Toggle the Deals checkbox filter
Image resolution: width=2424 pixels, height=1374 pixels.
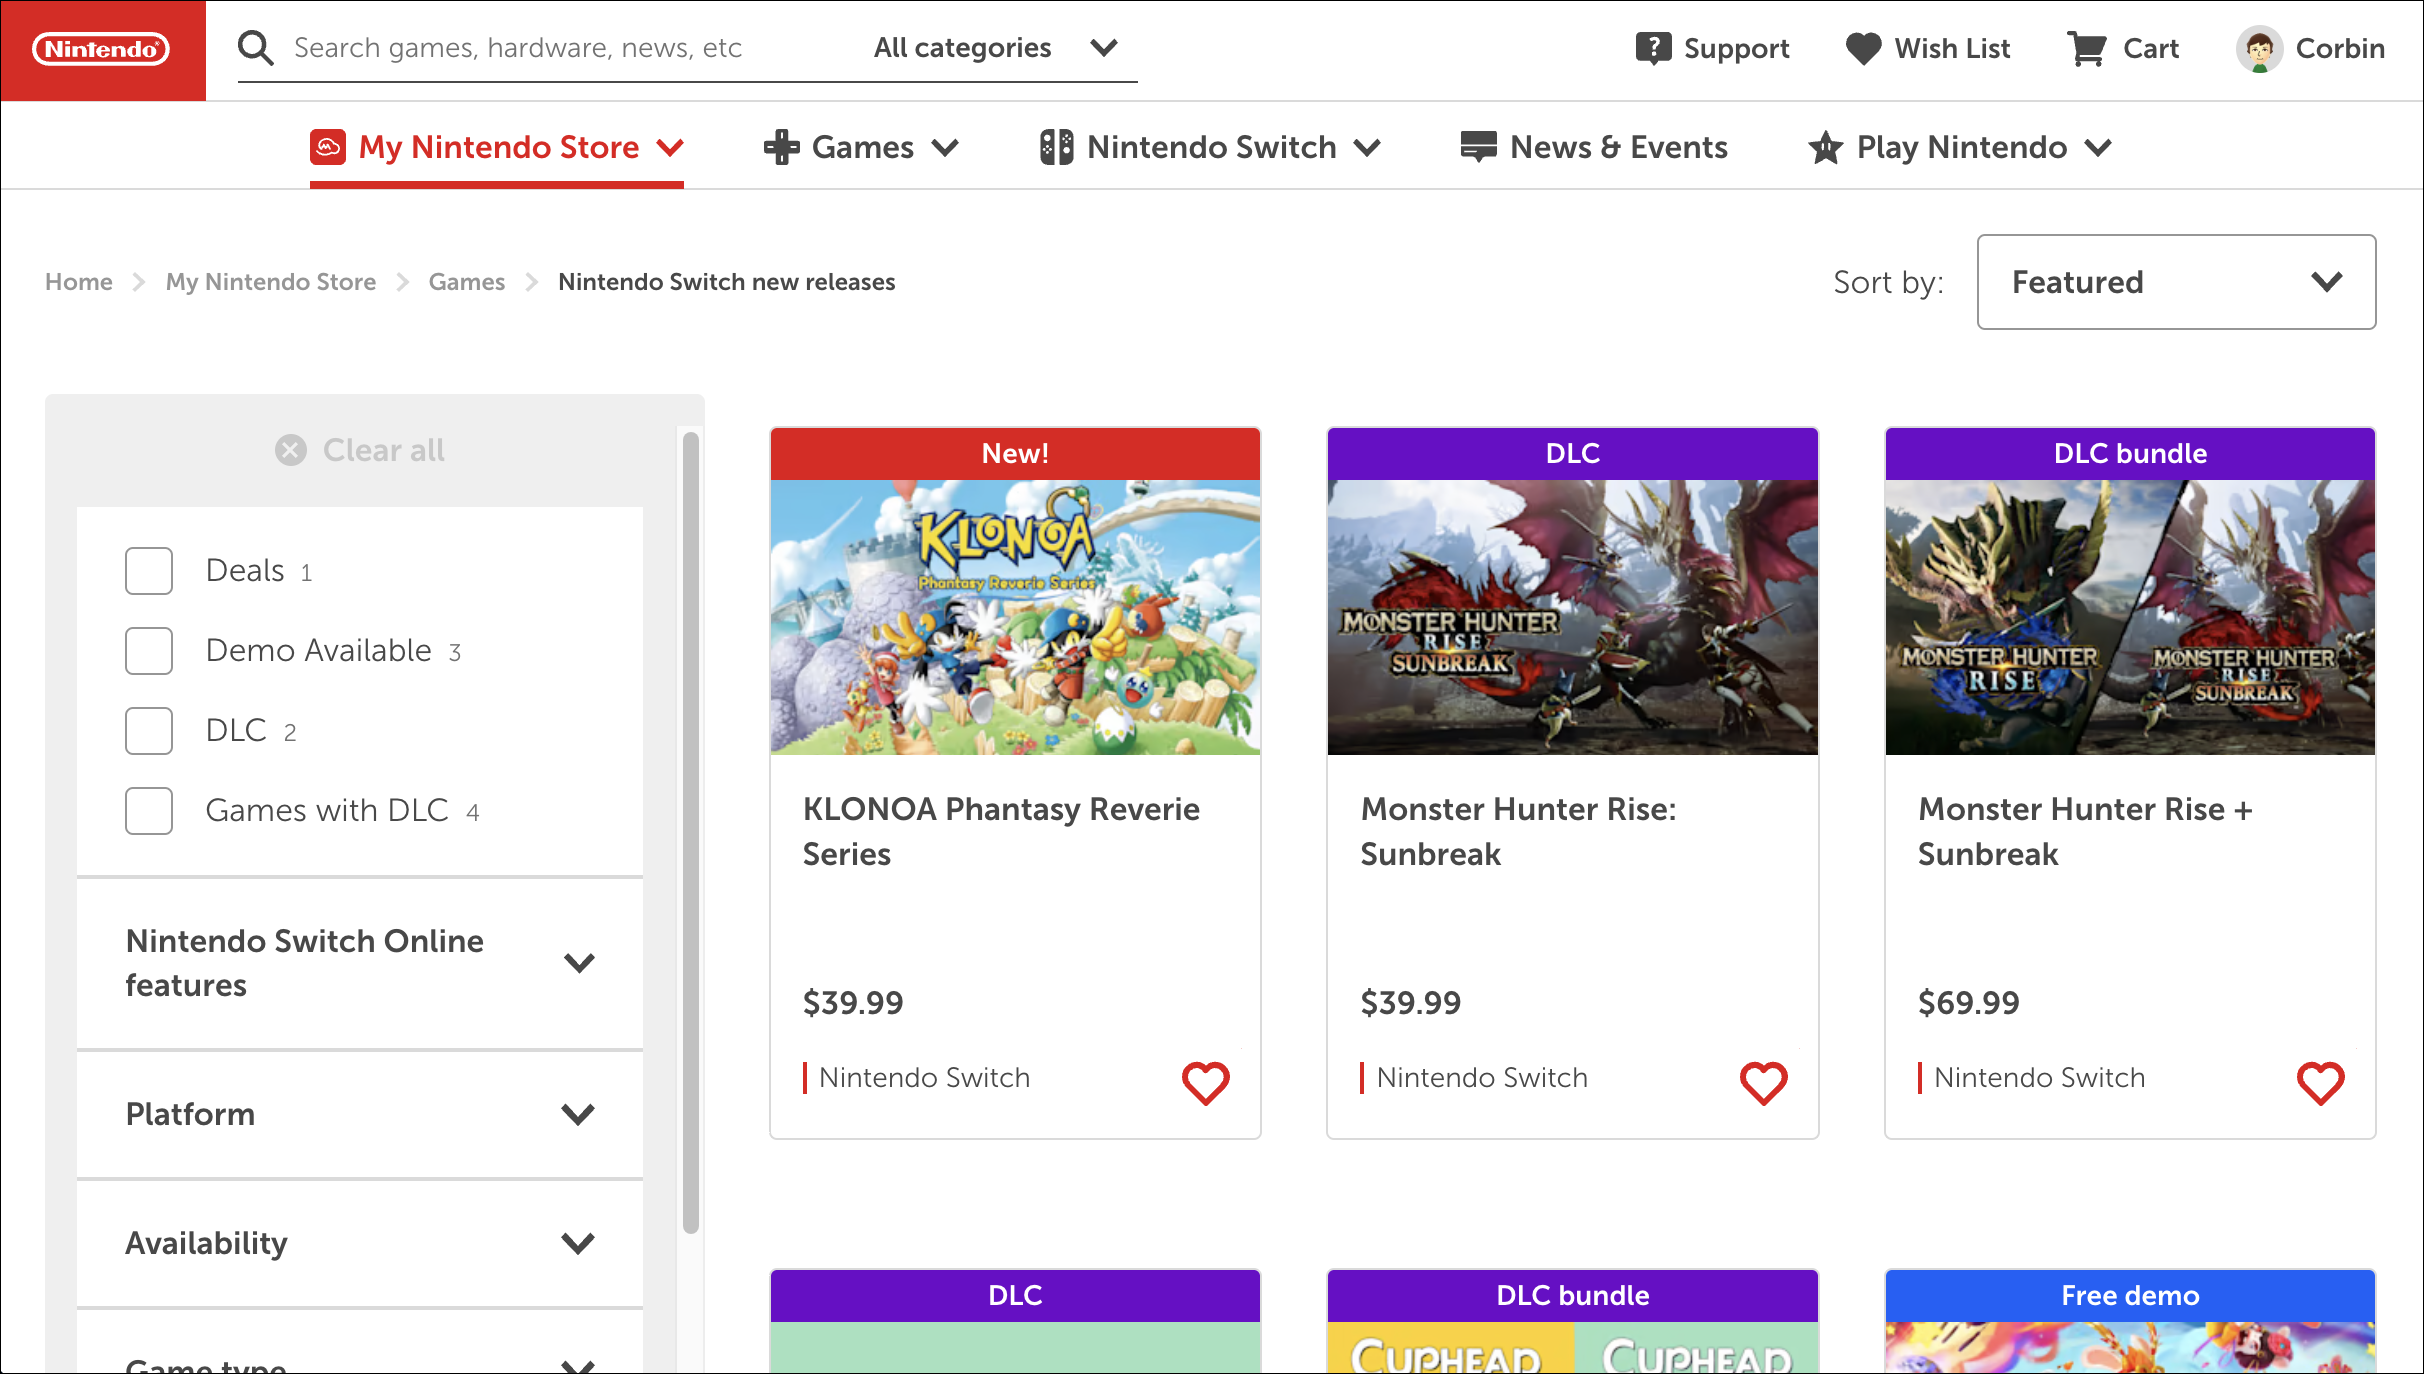[148, 570]
